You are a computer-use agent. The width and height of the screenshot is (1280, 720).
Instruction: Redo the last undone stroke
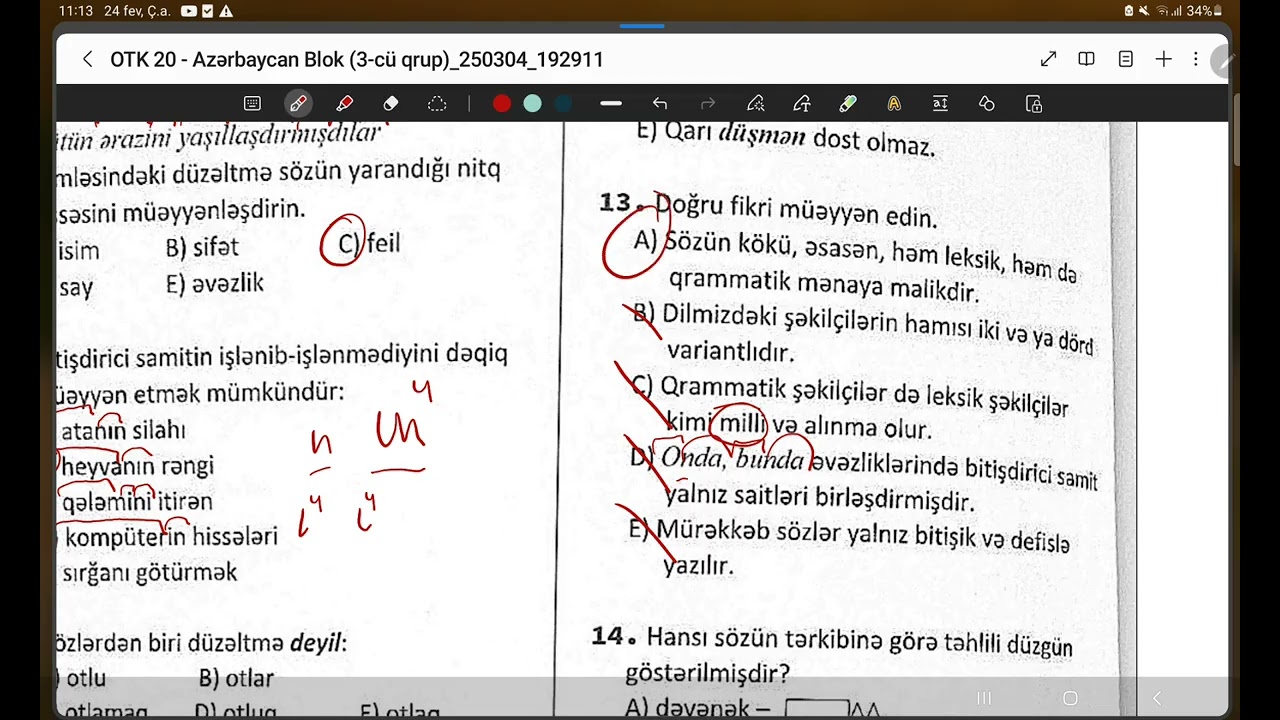click(708, 103)
